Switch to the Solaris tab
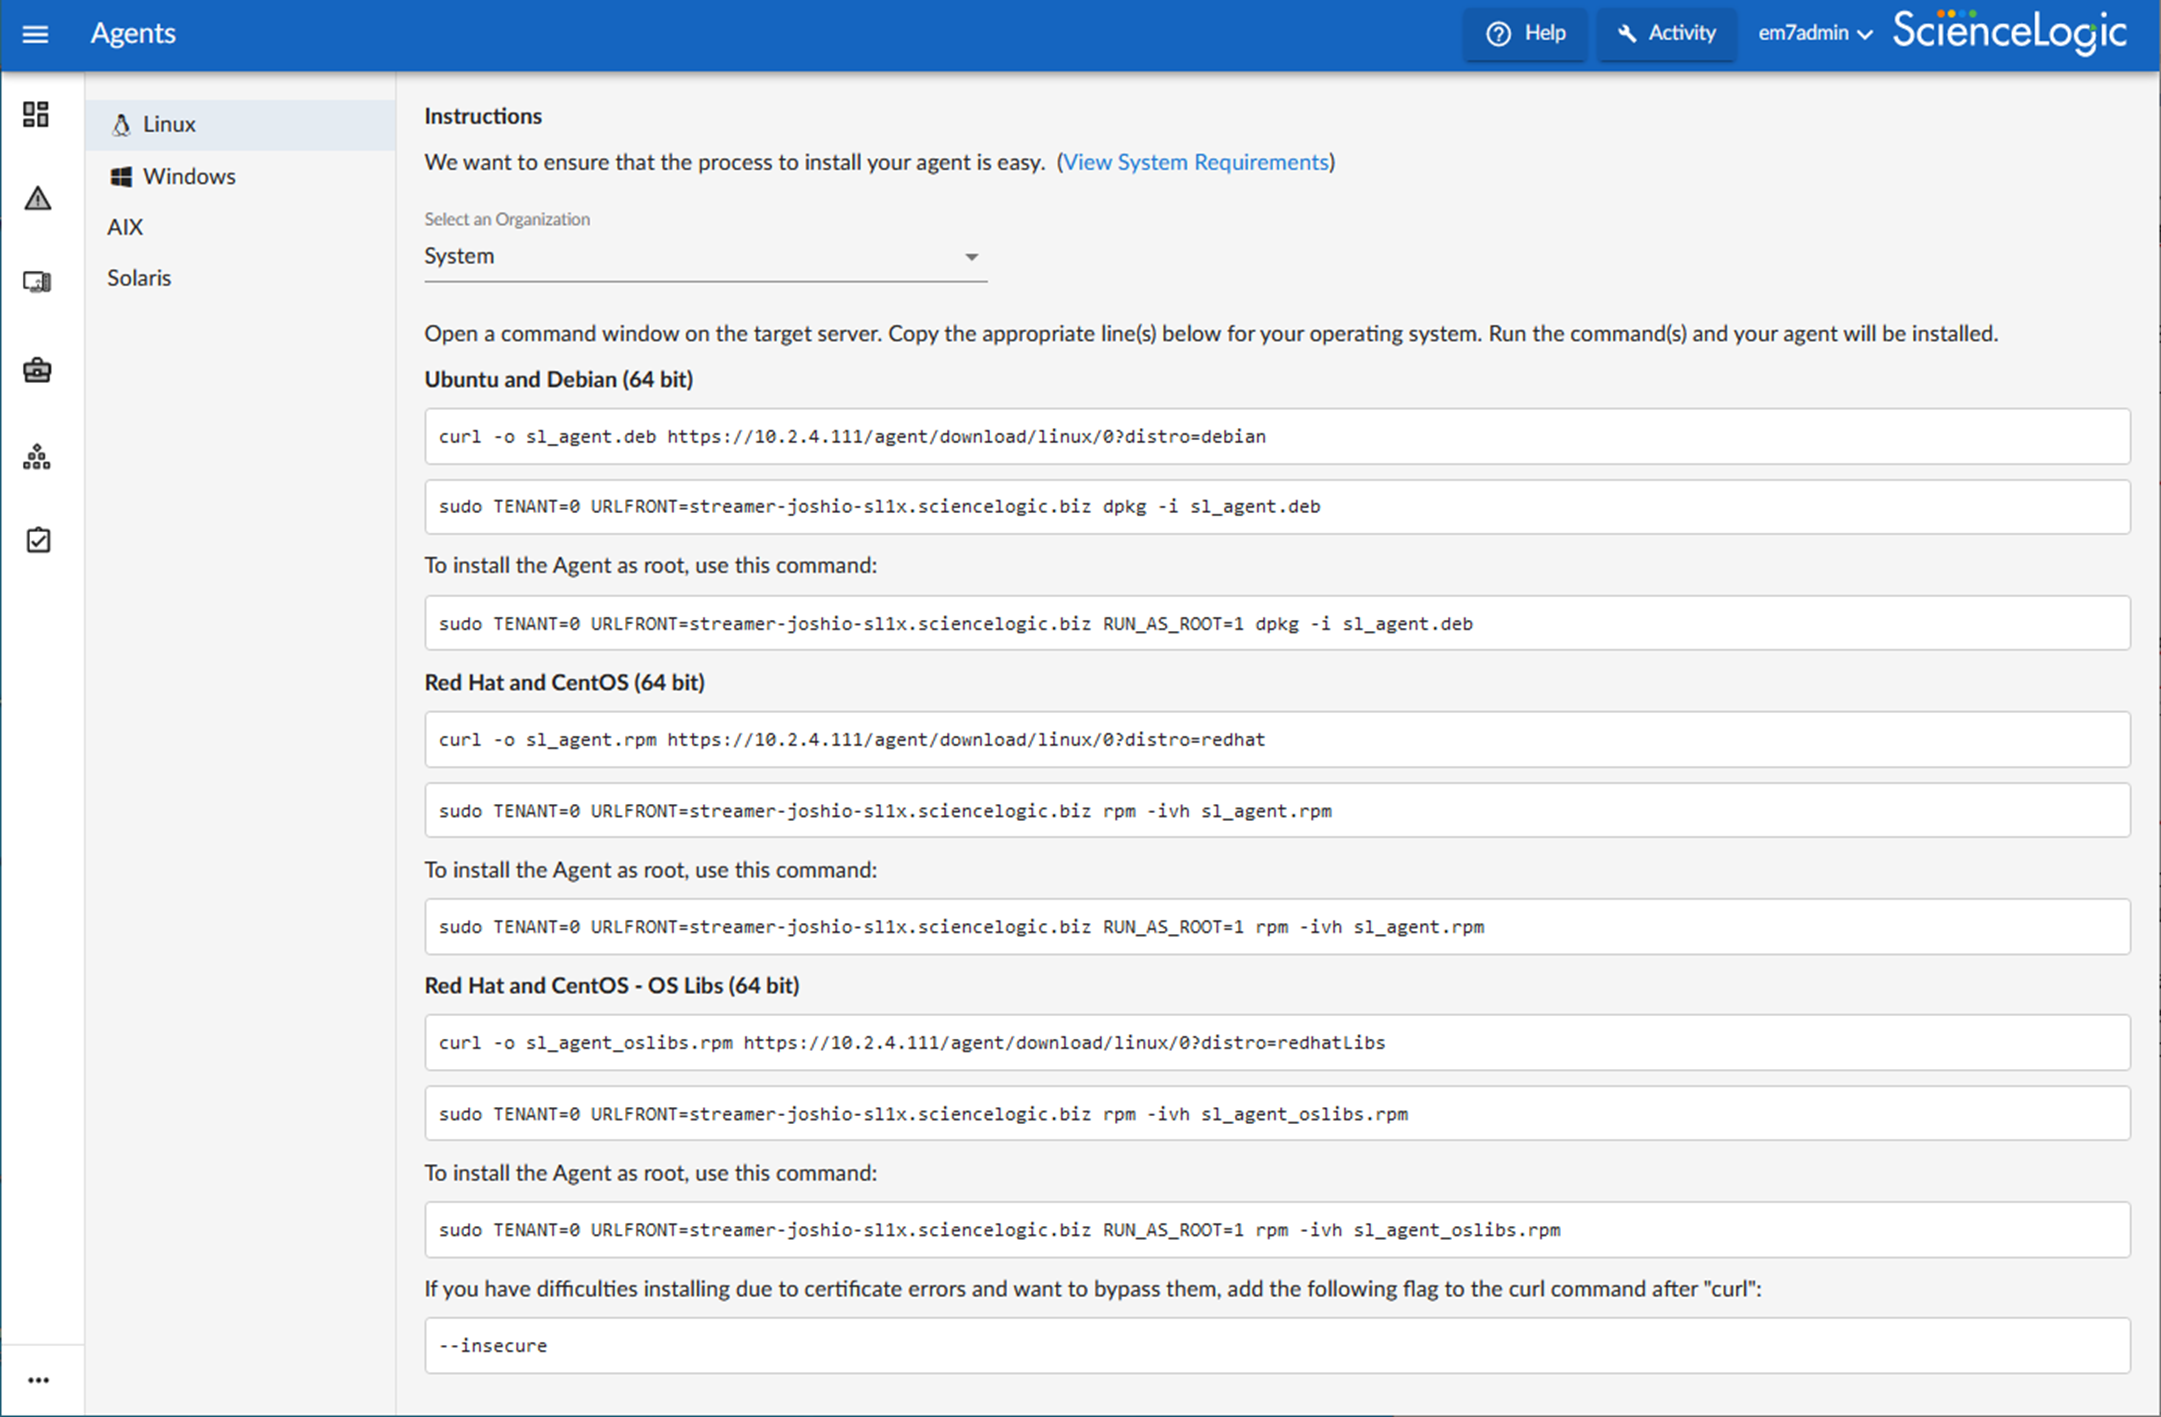Screen dimensions: 2161x1417 coord(139,278)
